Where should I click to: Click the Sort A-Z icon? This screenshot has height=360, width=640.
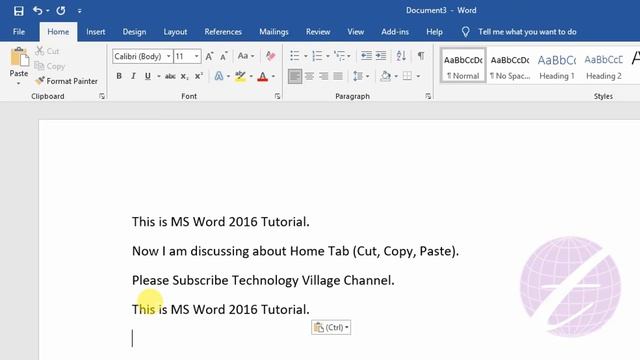tap(401, 56)
